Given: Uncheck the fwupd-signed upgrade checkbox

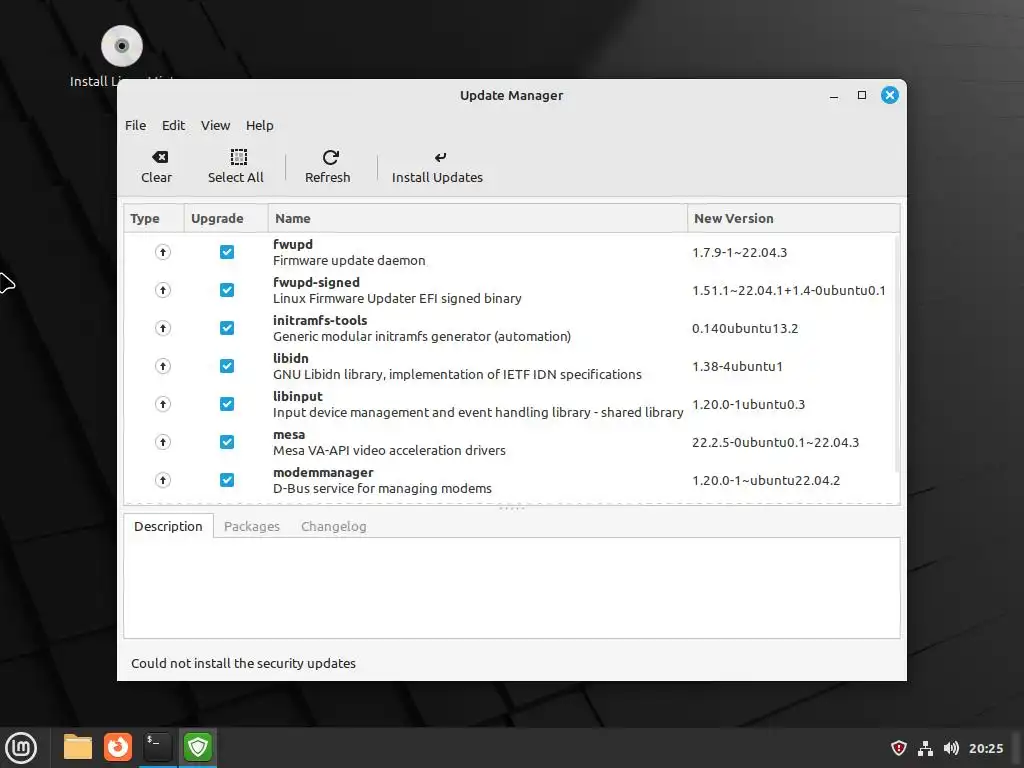Looking at the screenshot, I should [227, 290].
